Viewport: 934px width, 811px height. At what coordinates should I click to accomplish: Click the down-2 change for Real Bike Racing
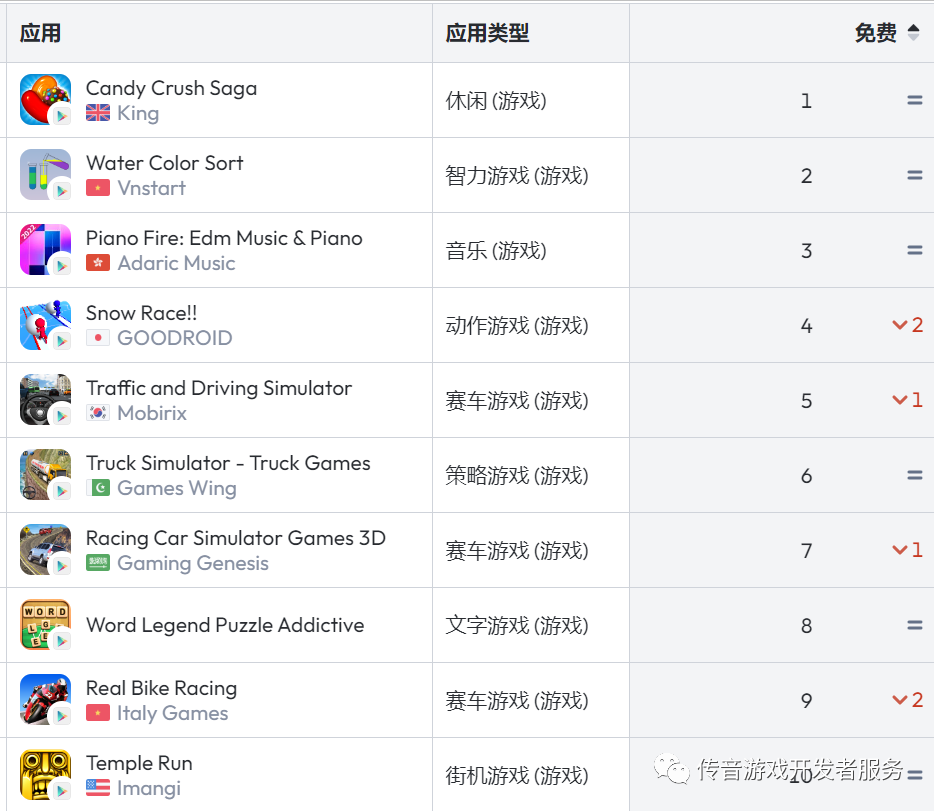coord(907,700)
